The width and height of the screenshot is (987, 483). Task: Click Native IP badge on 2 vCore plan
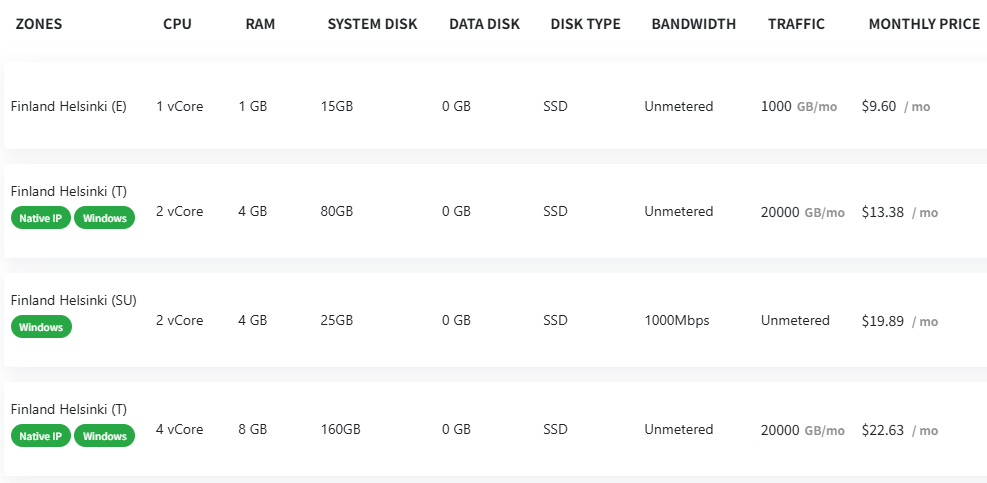[x=41, y=218]
